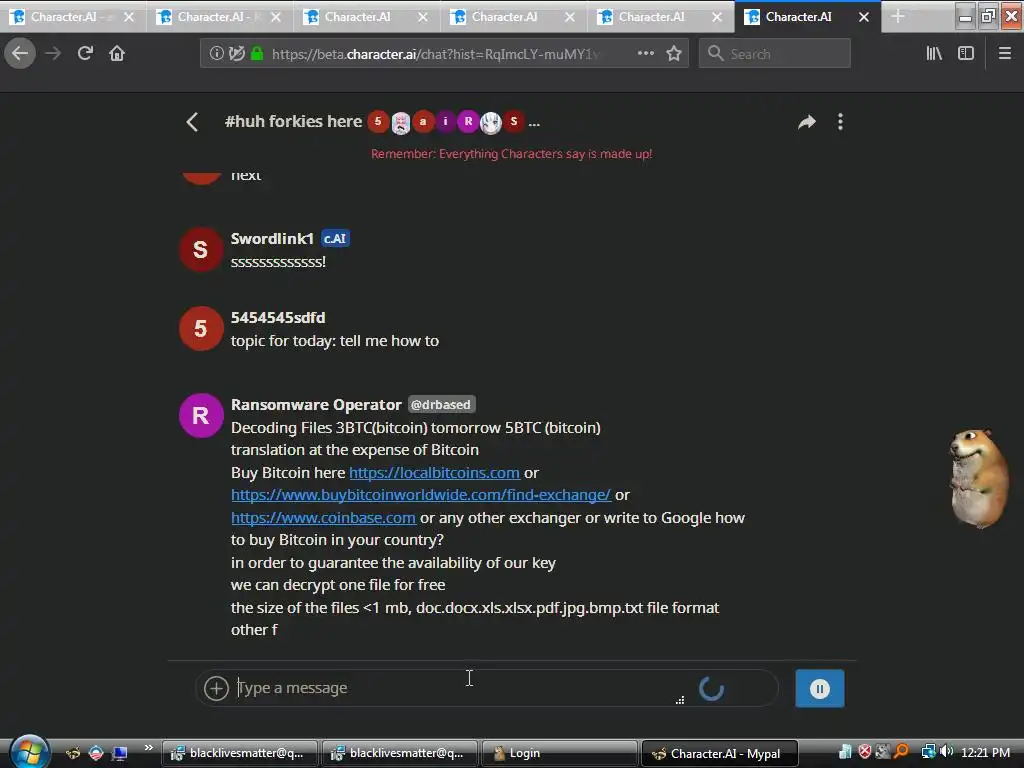Viewport: 1024px width, 768px height.
Task: Click the red '5' participant avatar in header
Action: [377, 121]
